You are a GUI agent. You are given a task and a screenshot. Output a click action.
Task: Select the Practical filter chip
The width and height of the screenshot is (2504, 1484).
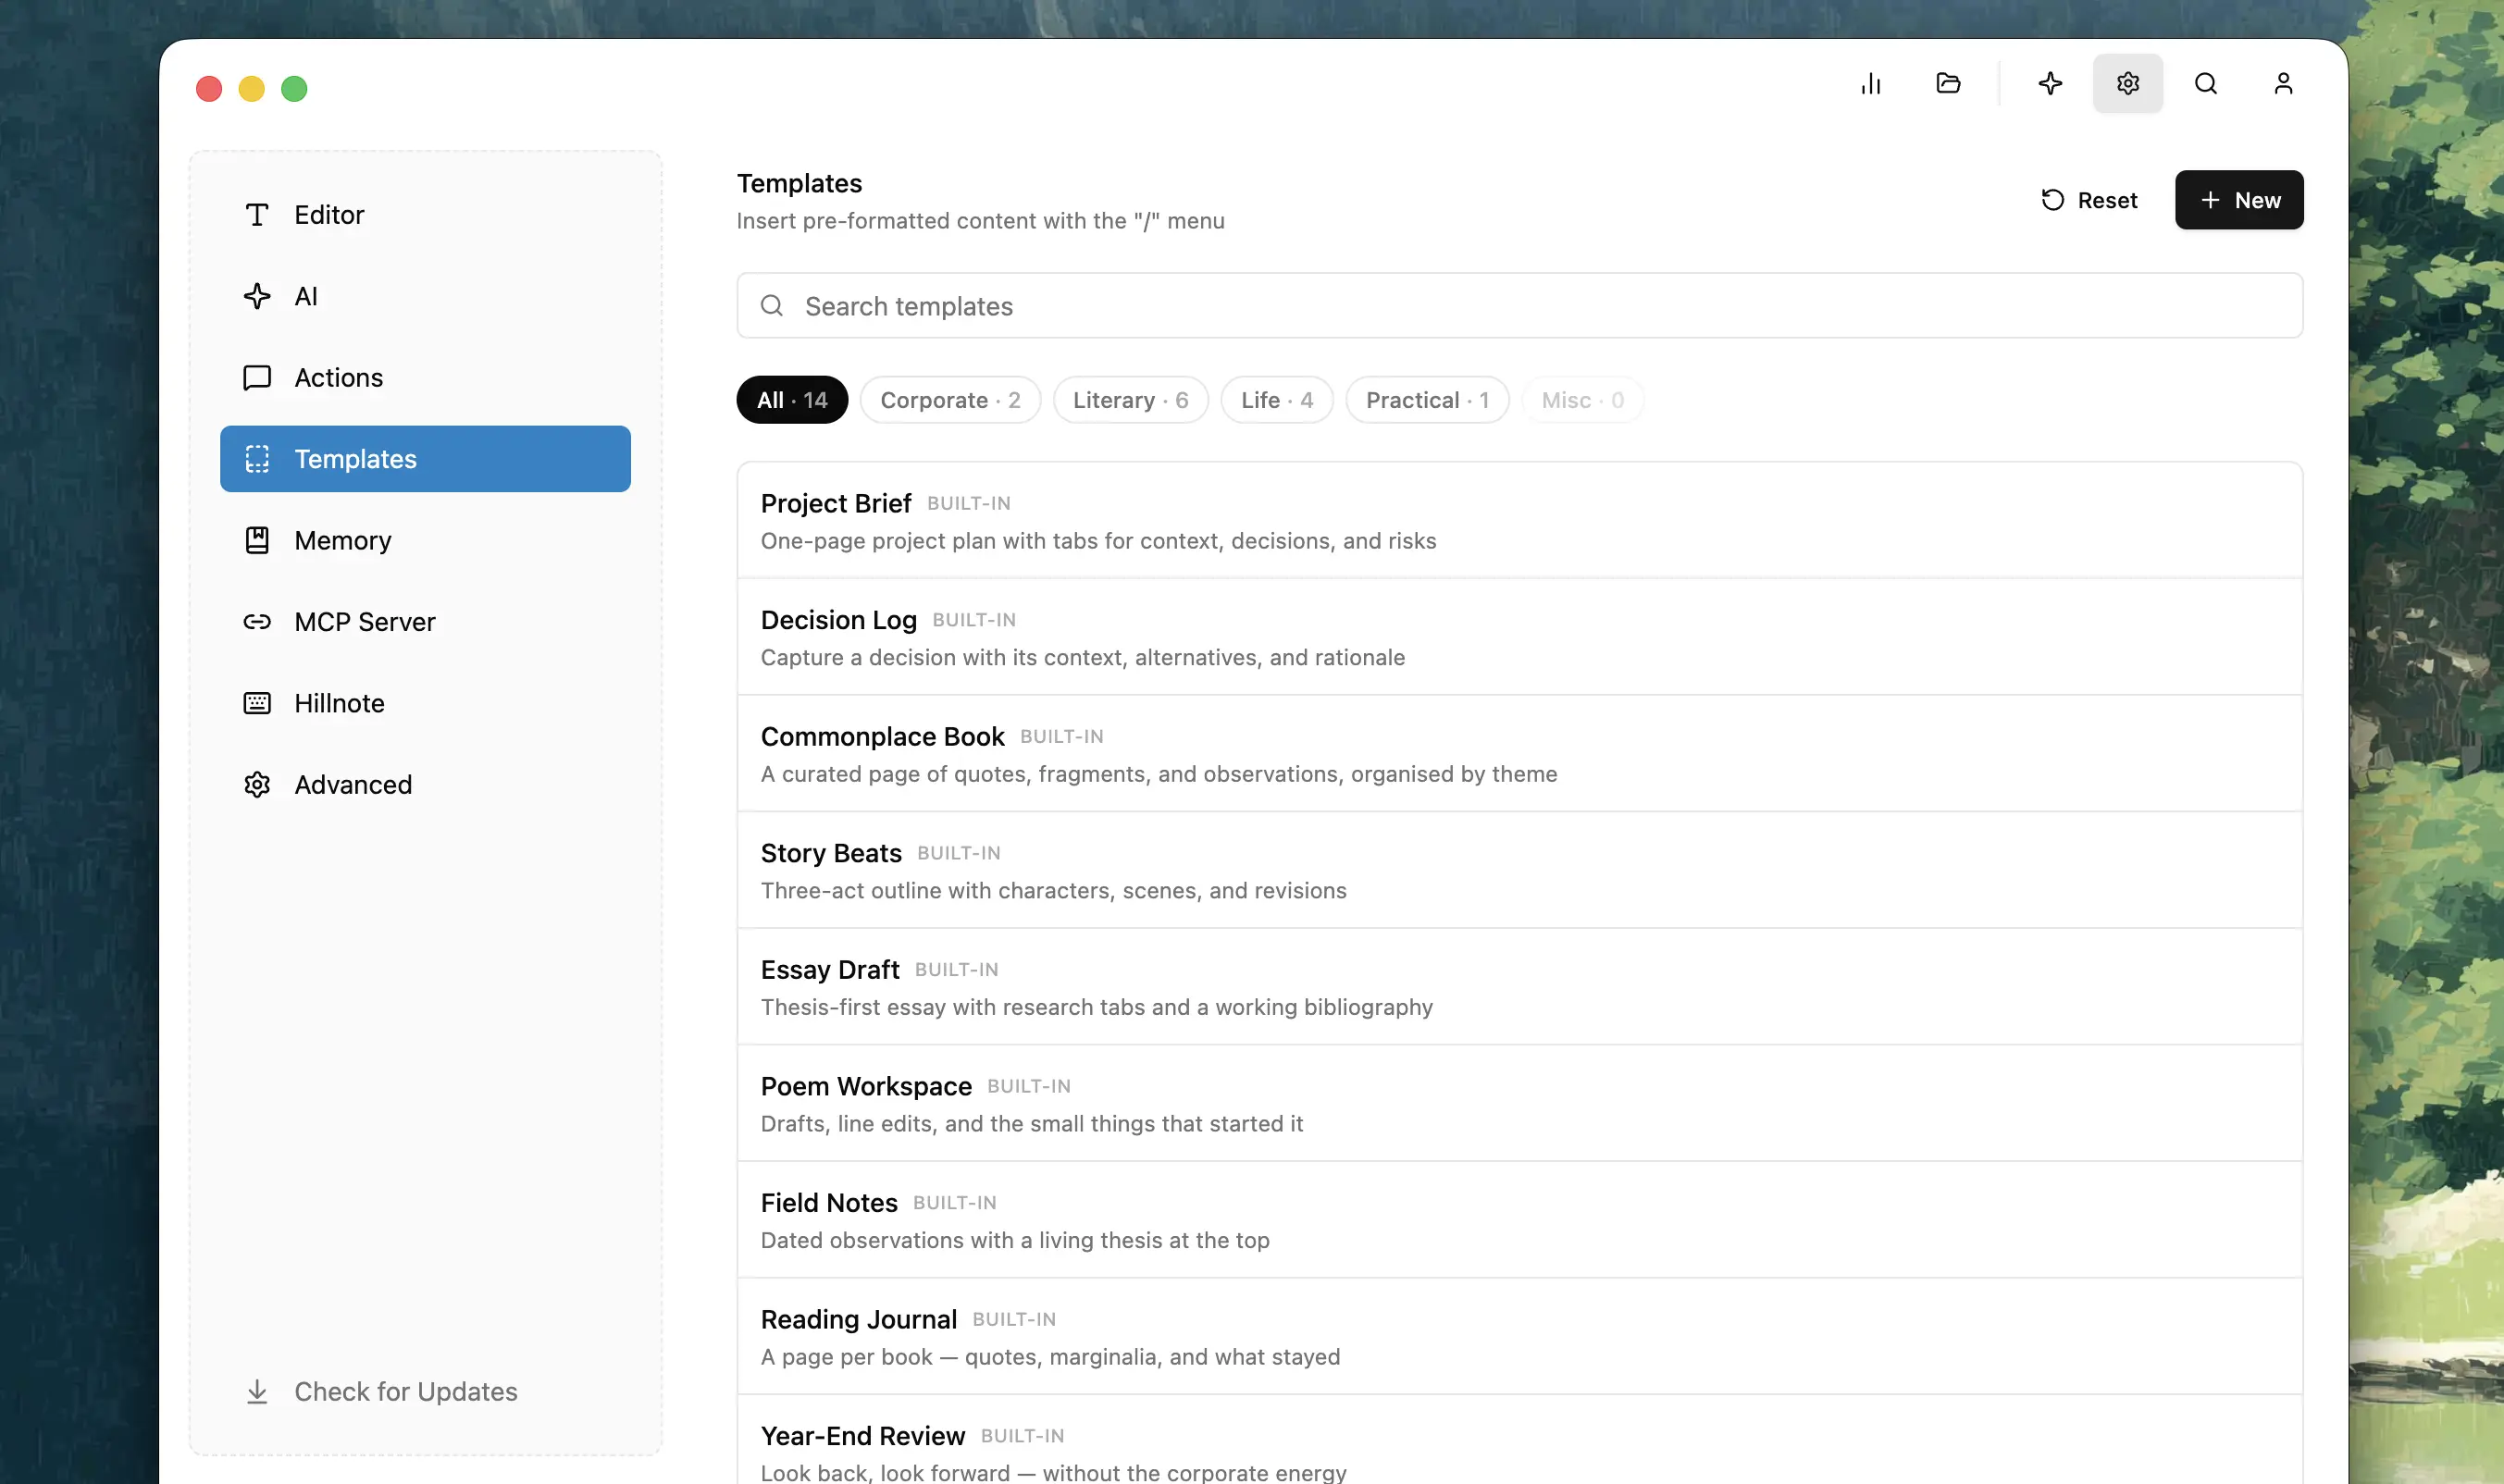click(1427, 400)
